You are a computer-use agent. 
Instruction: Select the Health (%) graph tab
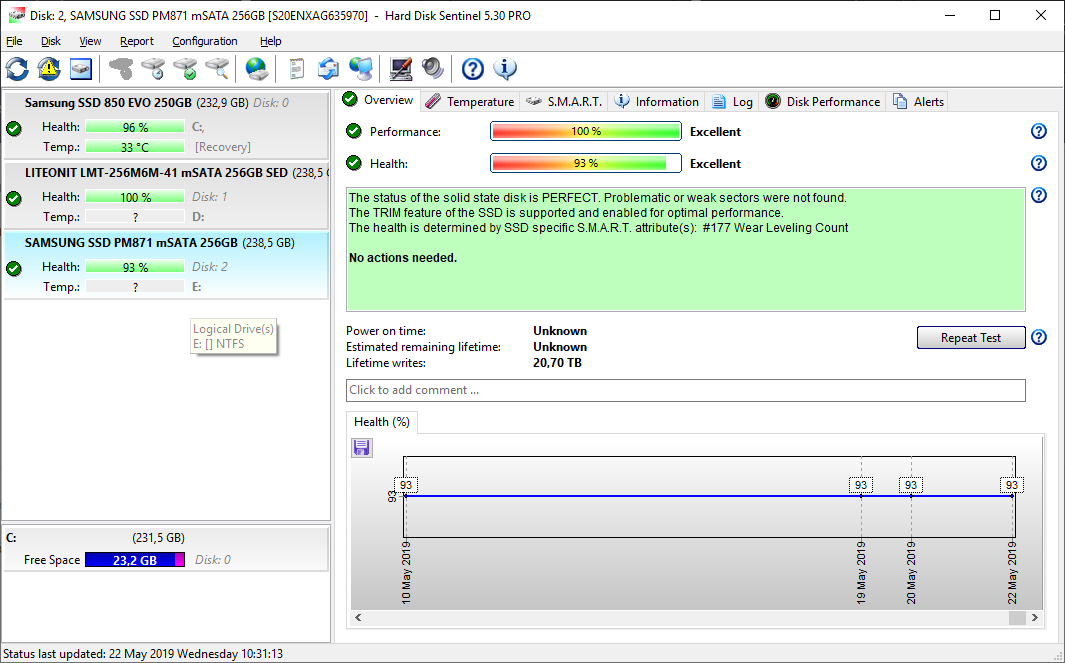click(382, 422)
